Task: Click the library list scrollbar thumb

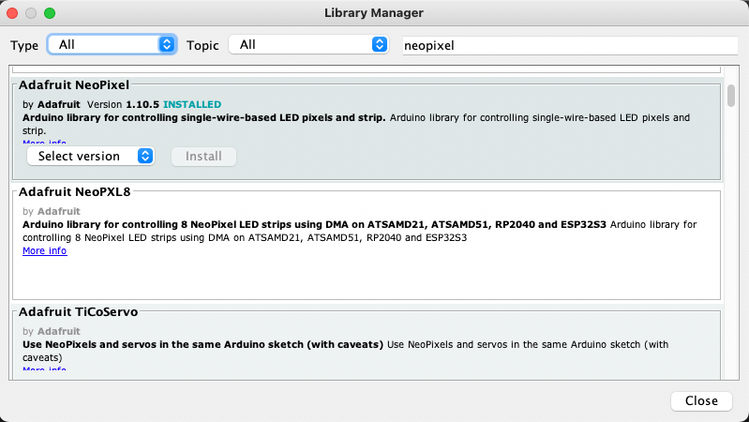Action: [731, 95]
